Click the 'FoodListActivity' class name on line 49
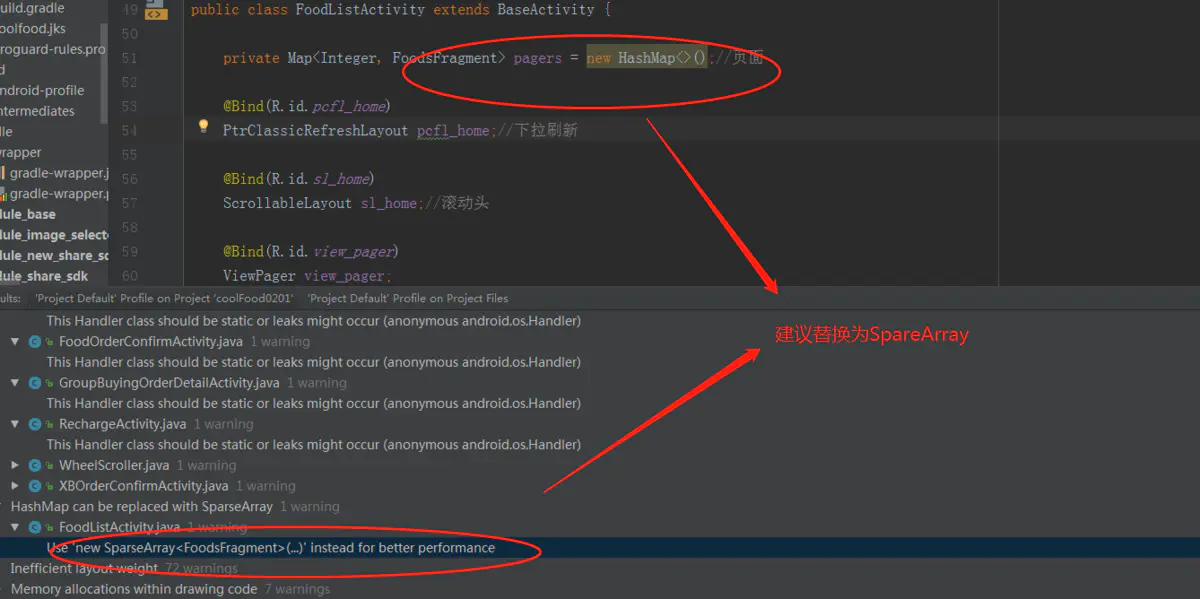The width and height of the screenshot is (1200, 599). click(360, 10)
